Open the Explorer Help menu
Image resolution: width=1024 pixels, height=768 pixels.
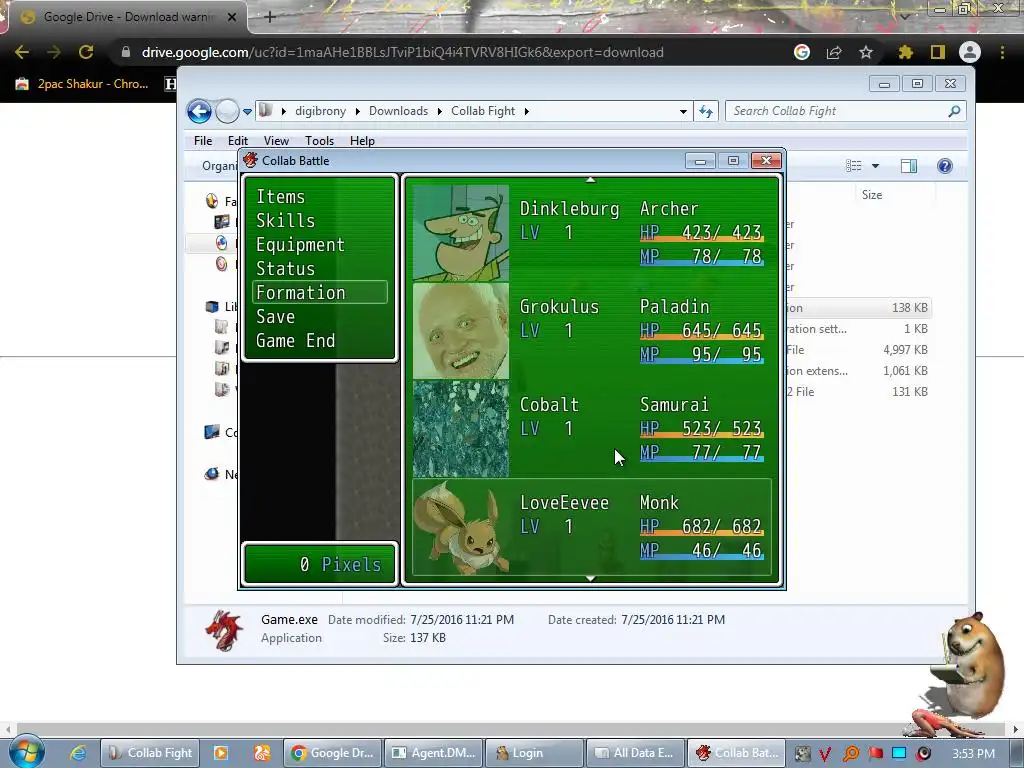[362, 140]
